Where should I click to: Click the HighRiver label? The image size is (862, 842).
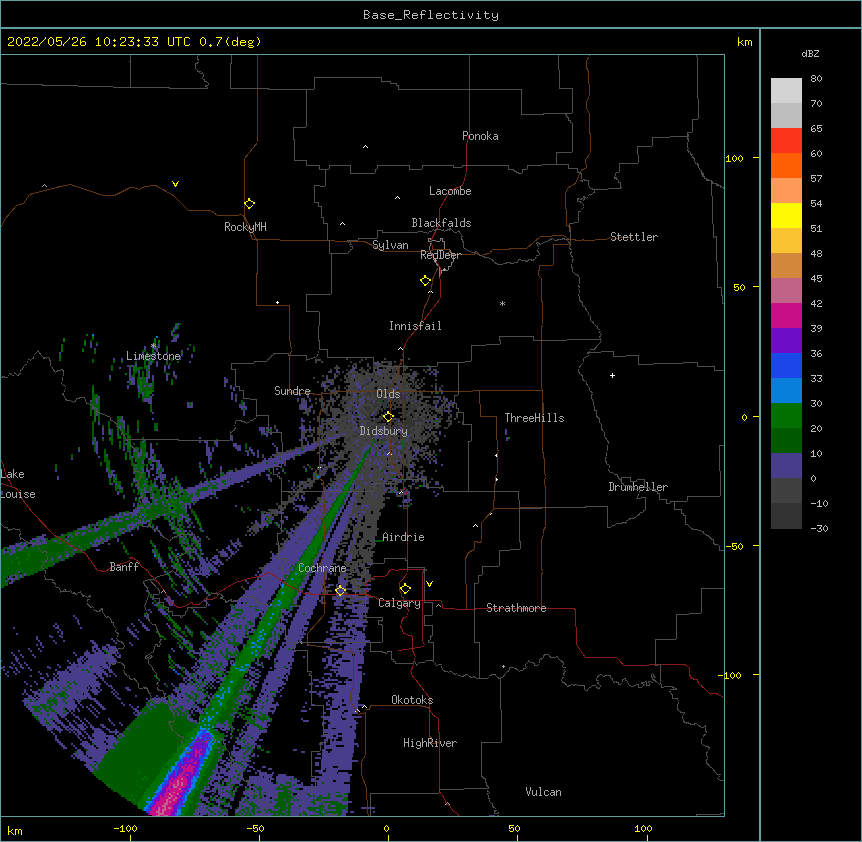430,743
